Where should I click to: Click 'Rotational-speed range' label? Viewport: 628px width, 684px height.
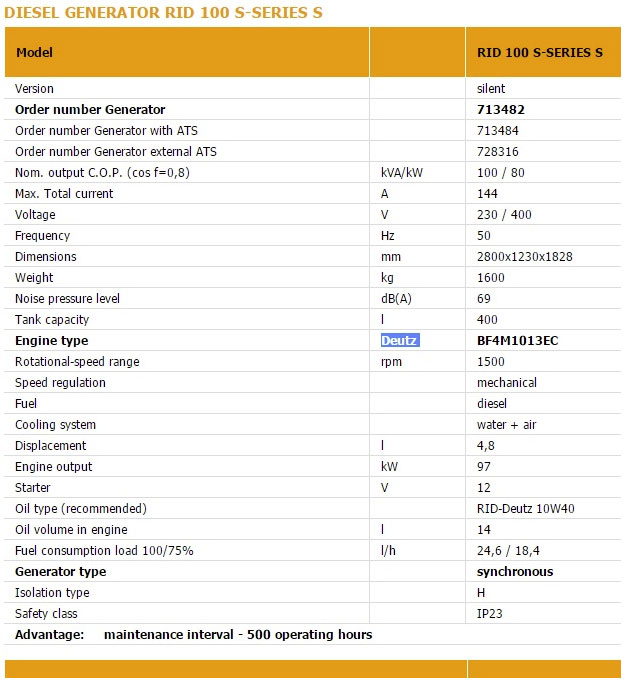[x=77, y=362]
